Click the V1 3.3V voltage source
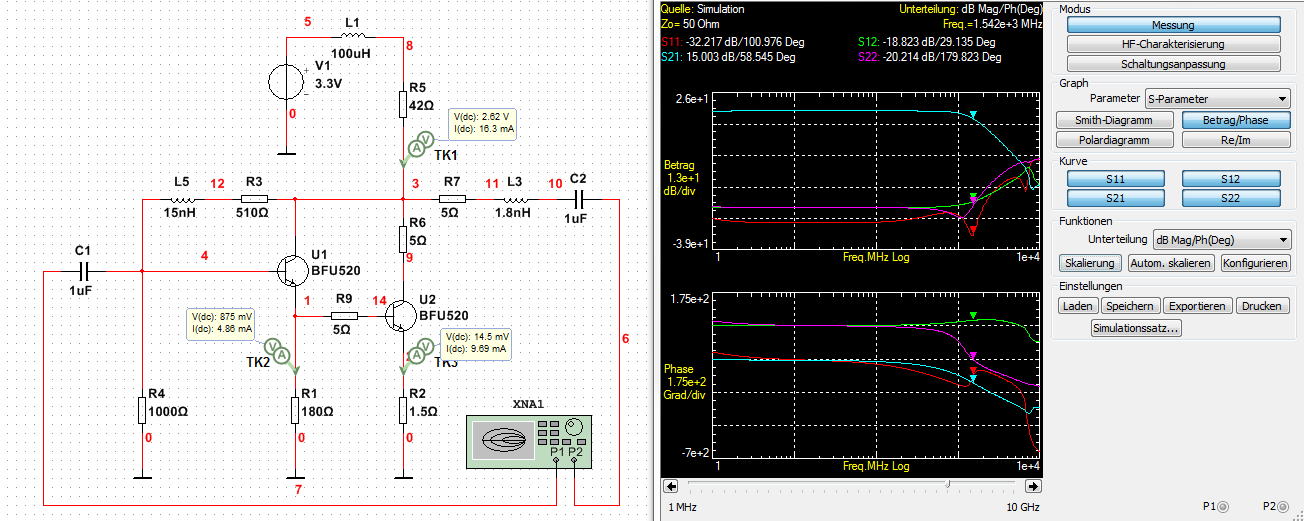 point(287,83)
